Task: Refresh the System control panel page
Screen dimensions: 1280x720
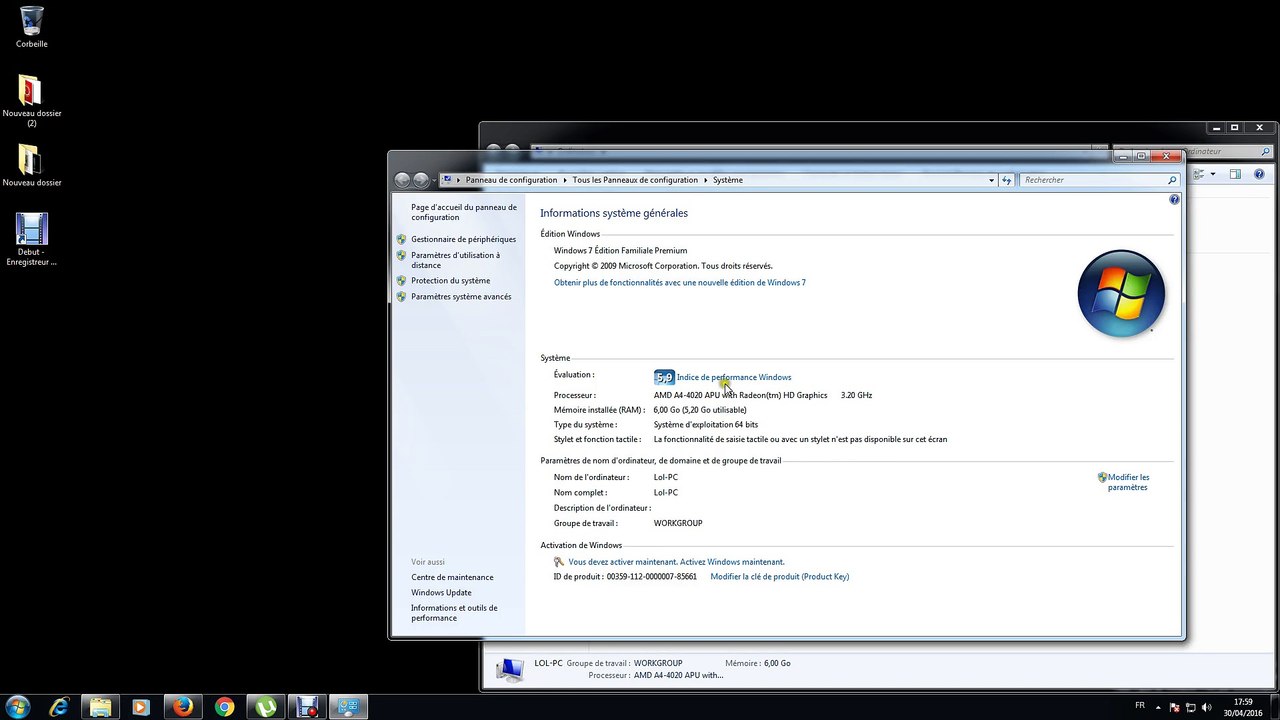Action: 1006,180
